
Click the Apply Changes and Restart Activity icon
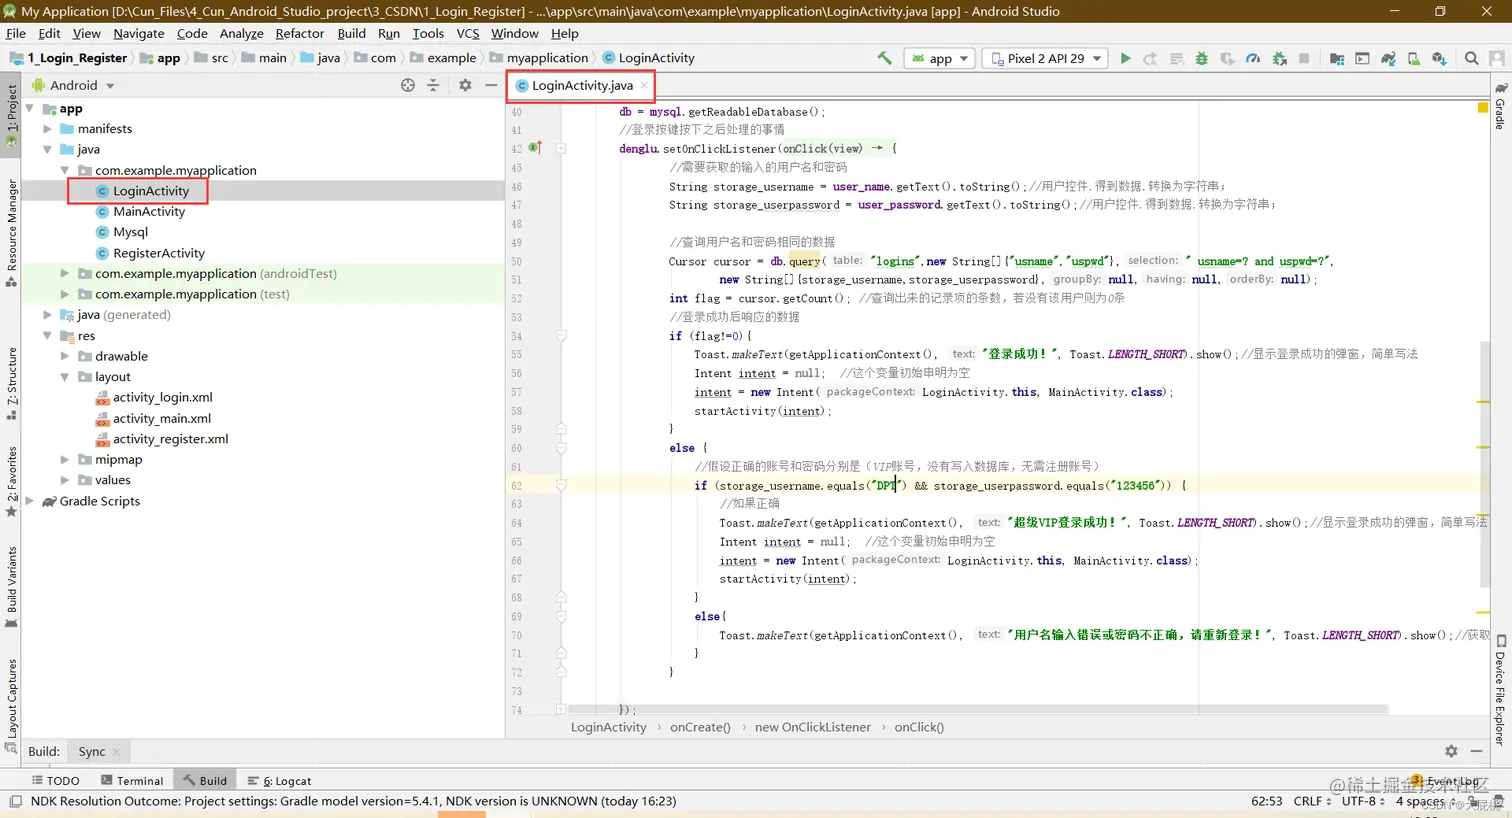coord(1150,58)
